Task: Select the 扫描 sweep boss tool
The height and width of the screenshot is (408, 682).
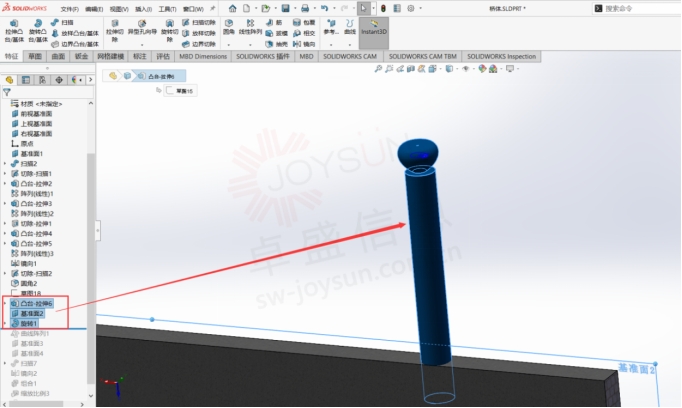Action: [62, 22]
